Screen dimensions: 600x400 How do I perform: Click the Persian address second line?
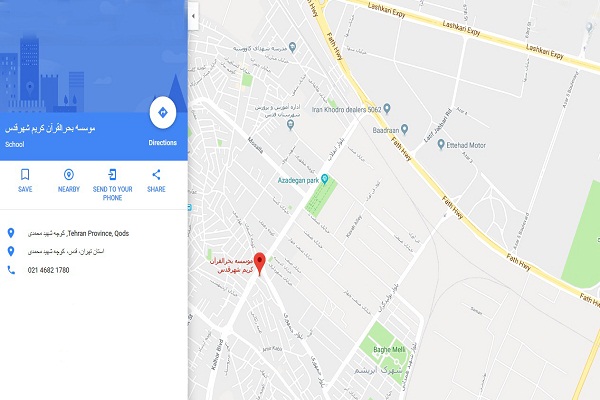[x=66, y=251]
